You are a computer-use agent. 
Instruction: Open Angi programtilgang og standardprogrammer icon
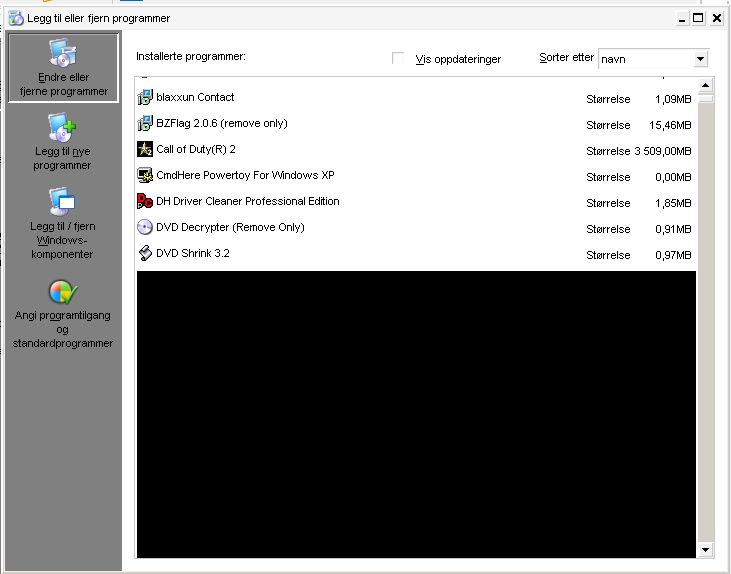63,292
